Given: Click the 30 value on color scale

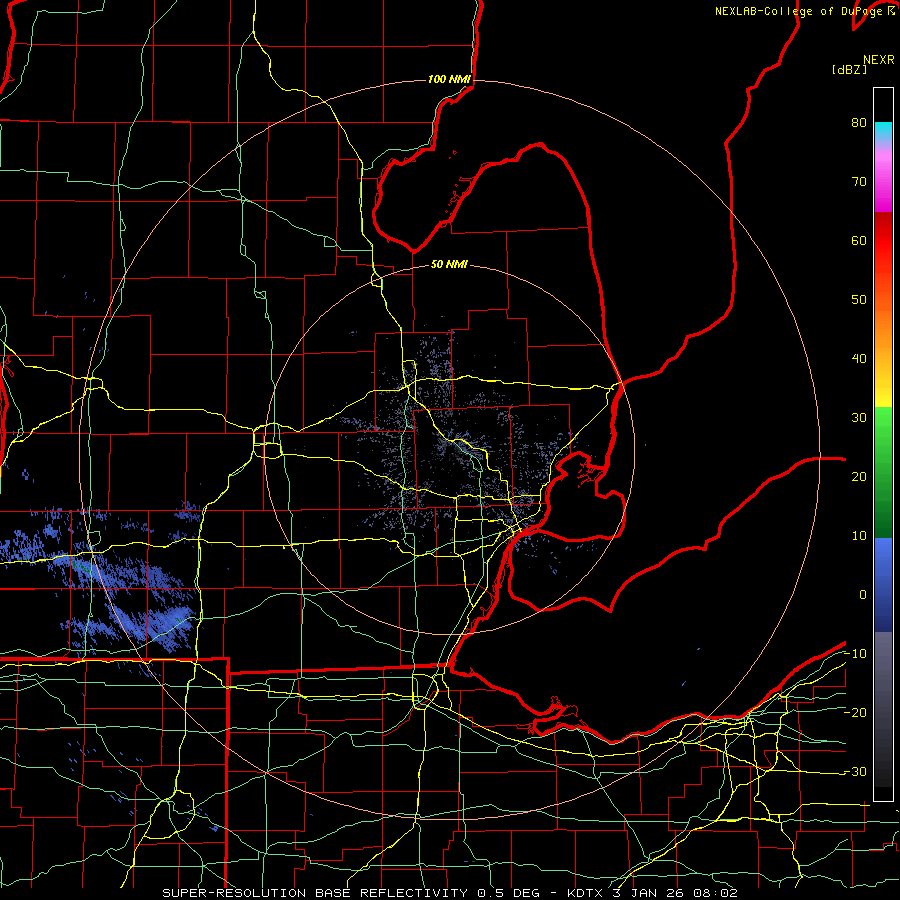Looking at the screenshot, I should pyautogui.click(x=859, y=418).
